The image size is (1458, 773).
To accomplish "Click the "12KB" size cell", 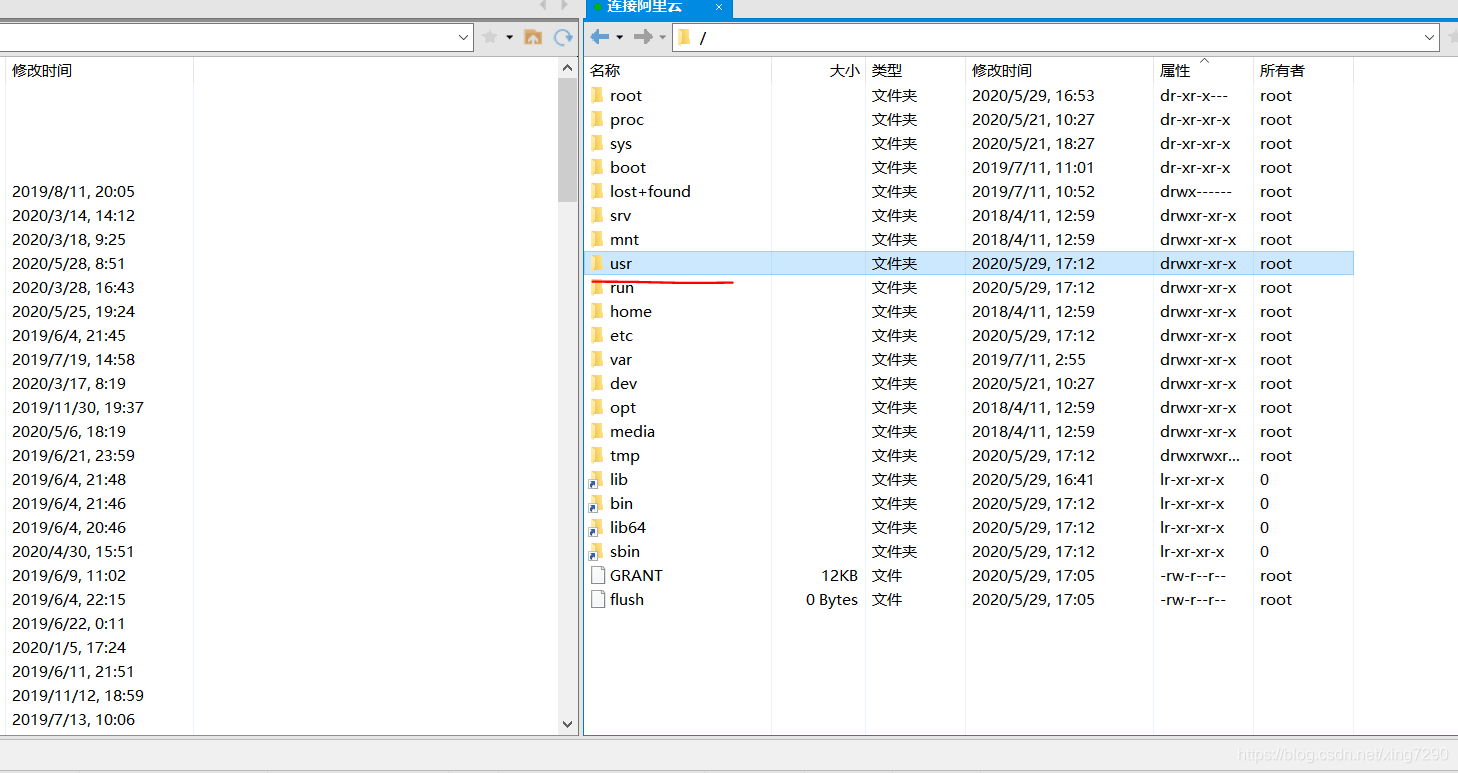I will coord(840,575).
